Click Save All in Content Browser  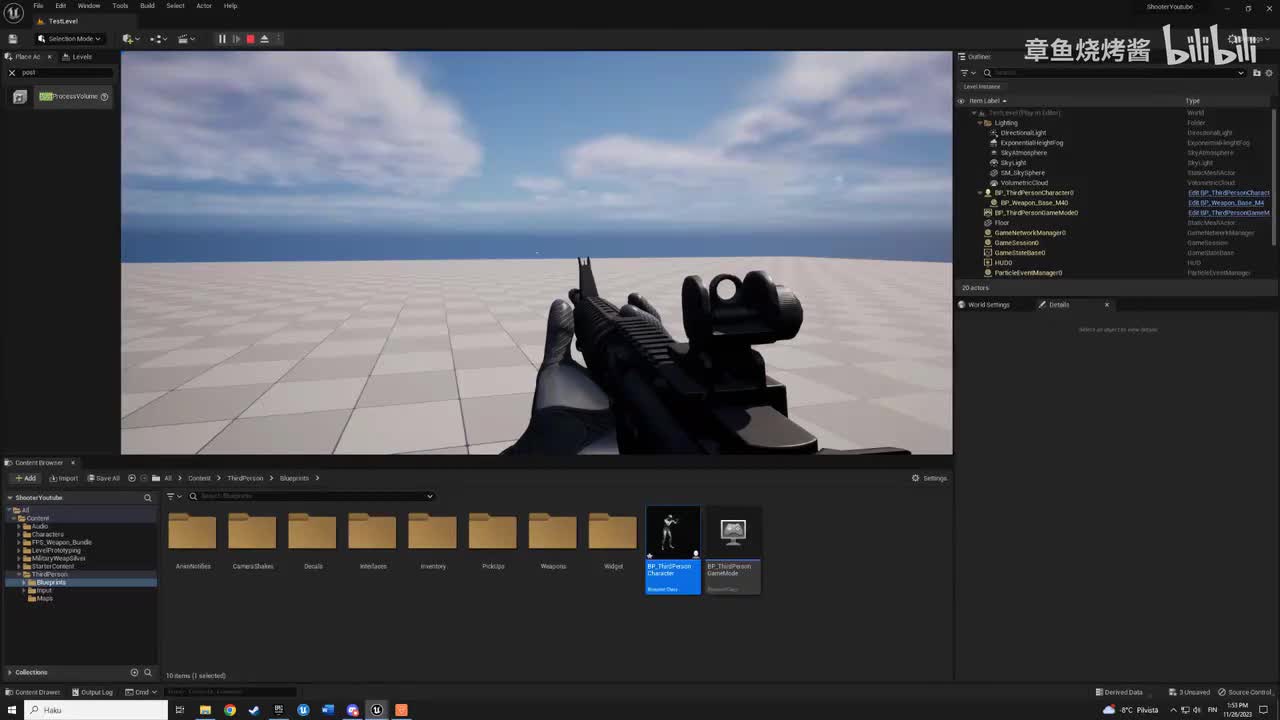click(x=103, y=478)
